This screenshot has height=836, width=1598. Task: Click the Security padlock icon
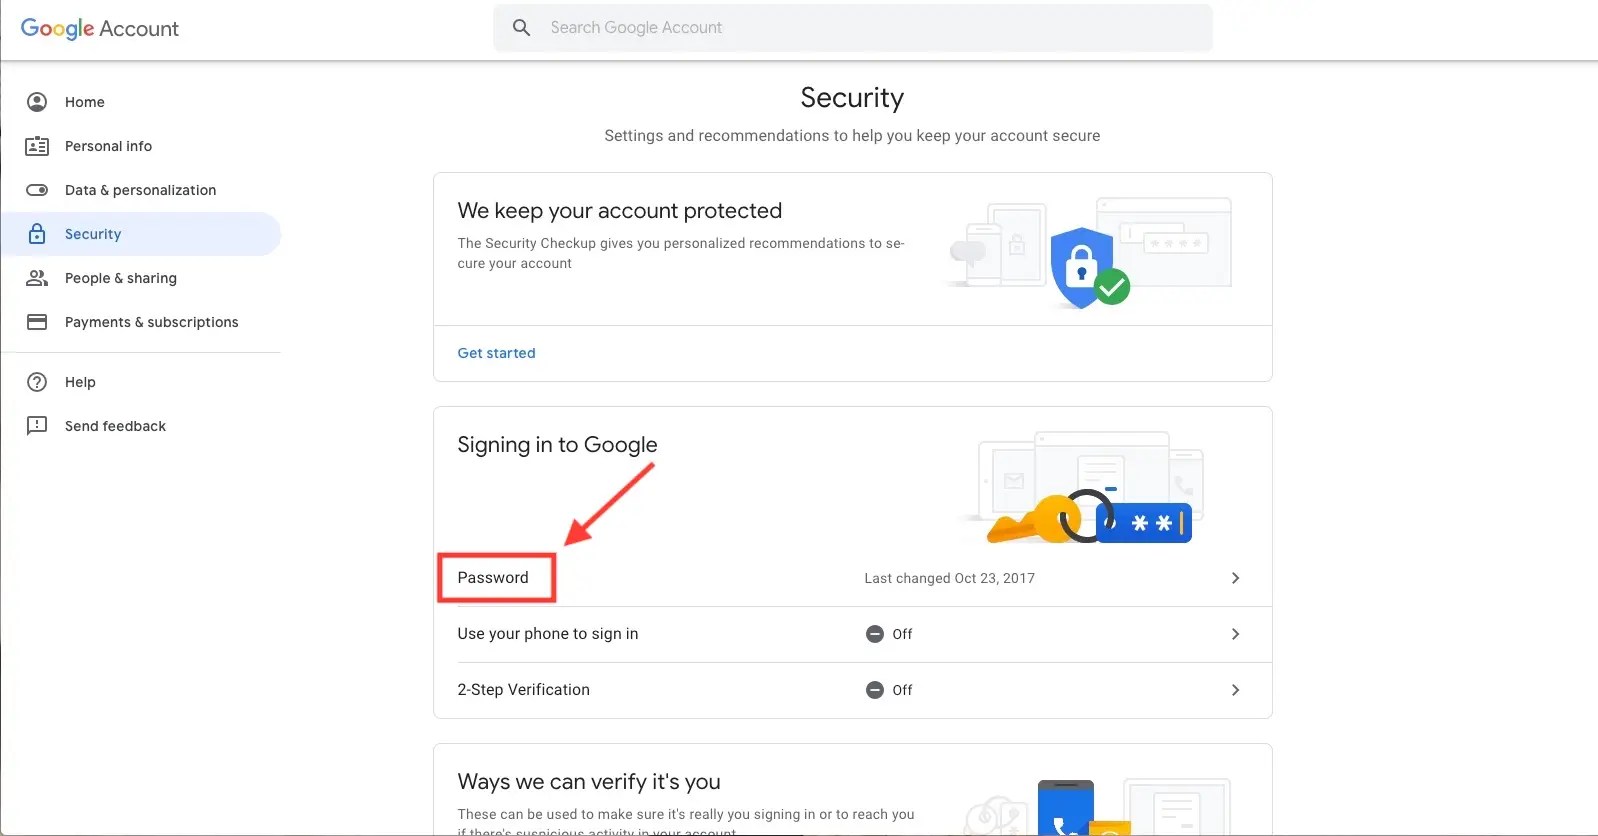pyautogui.click(x=37, y=234)
